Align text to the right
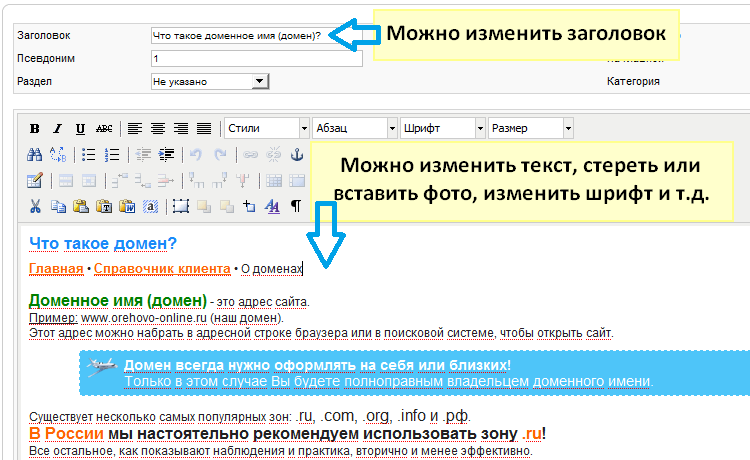750x460 pixels. (181, 128)
